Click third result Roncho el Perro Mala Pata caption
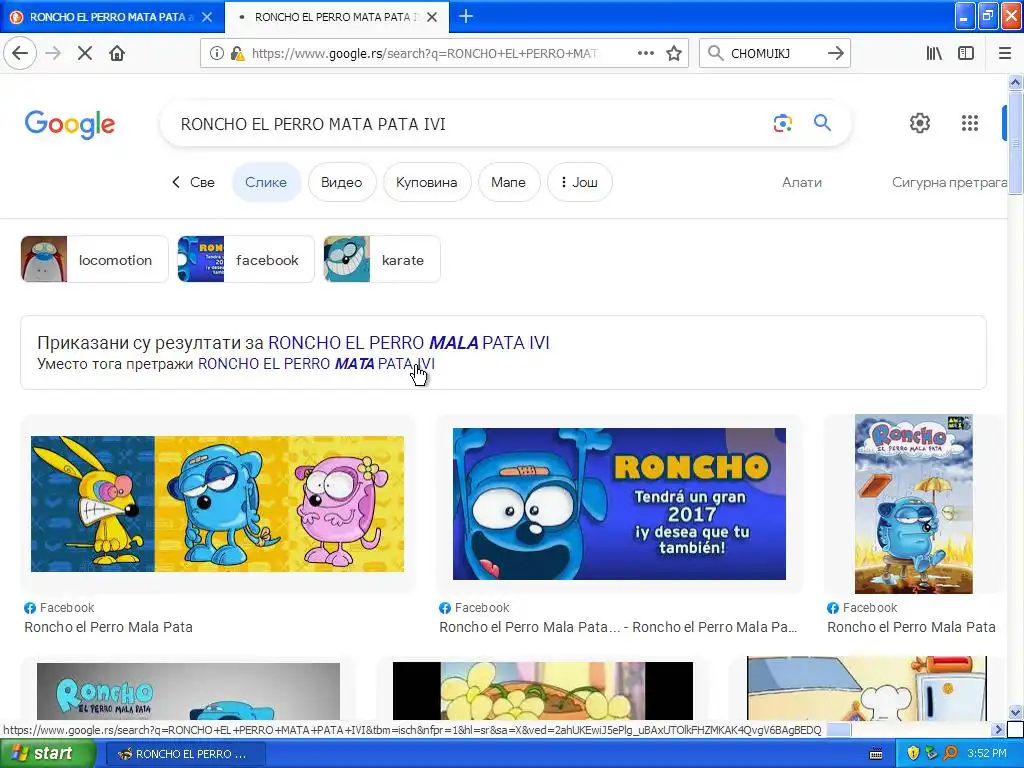1024x768 pixels. pyautogui.click(x=911, y=627)
